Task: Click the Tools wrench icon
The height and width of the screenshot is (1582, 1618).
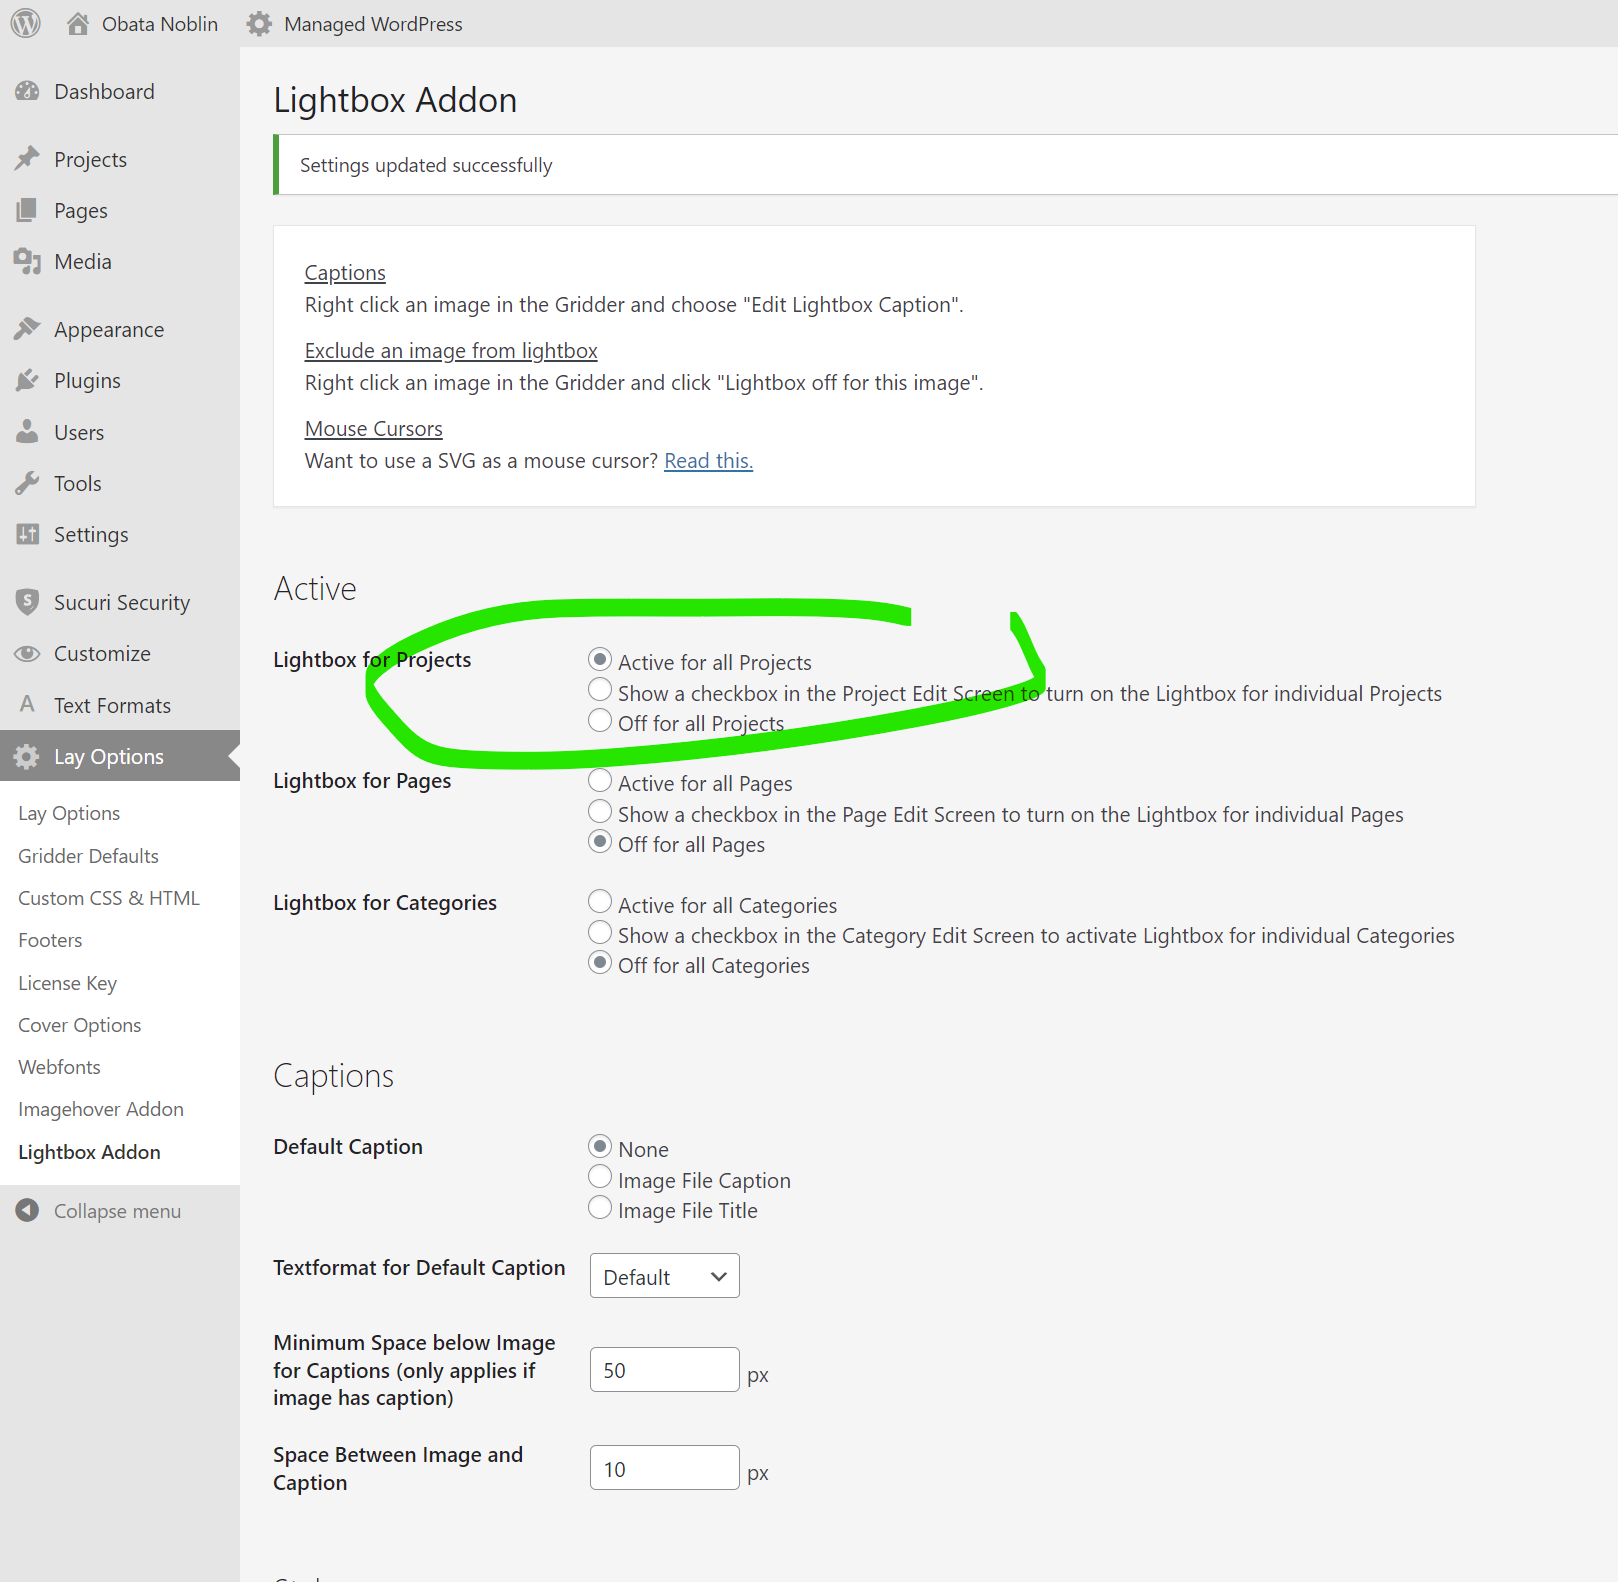Action: [27, 483]
